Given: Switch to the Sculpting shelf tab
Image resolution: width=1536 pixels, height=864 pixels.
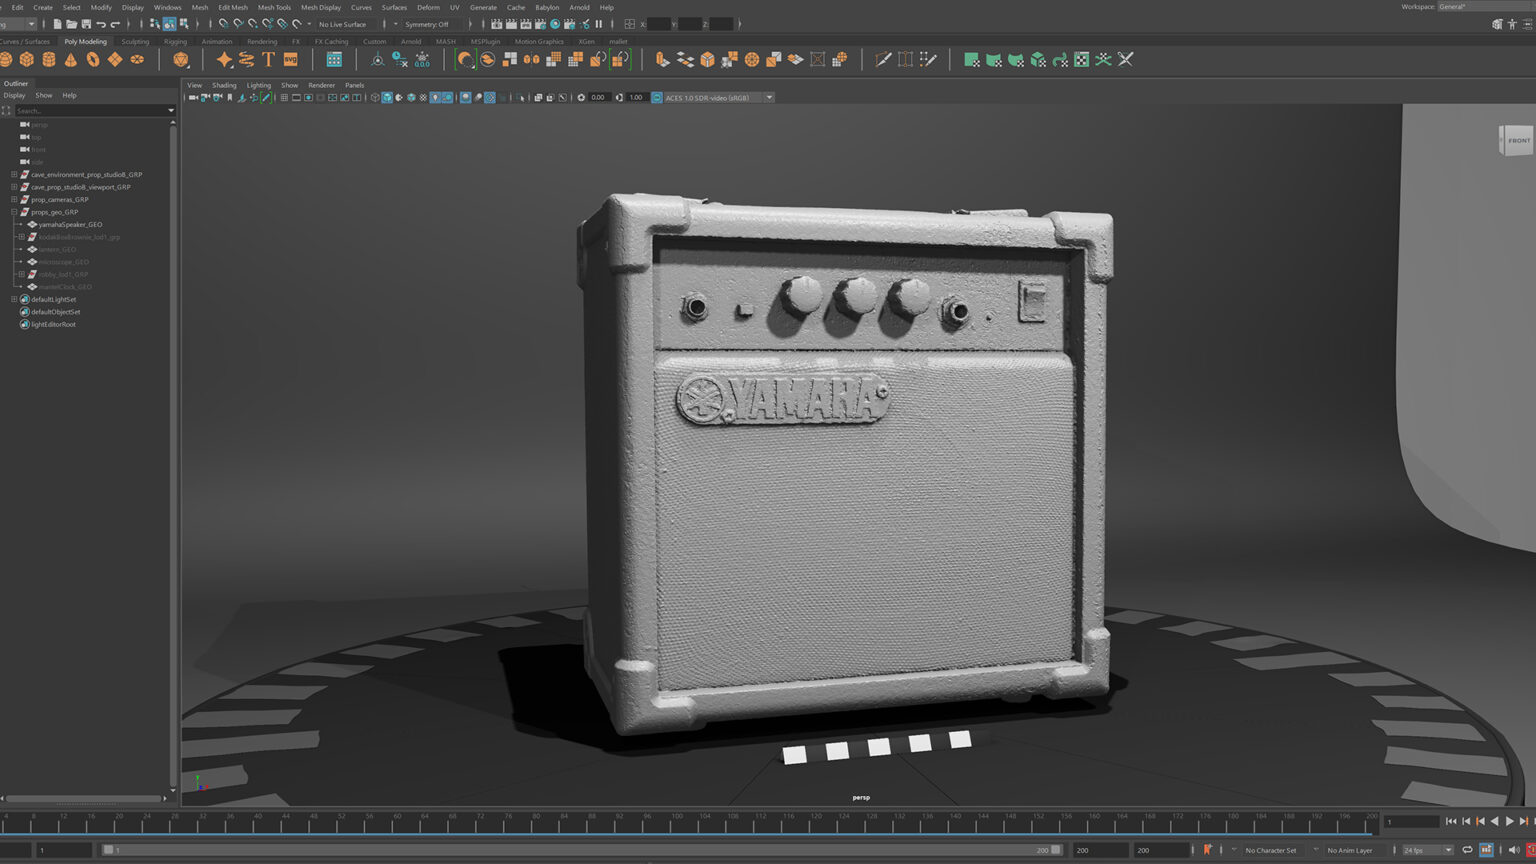Looking at the screenshot, I should [x=135, y=41].
